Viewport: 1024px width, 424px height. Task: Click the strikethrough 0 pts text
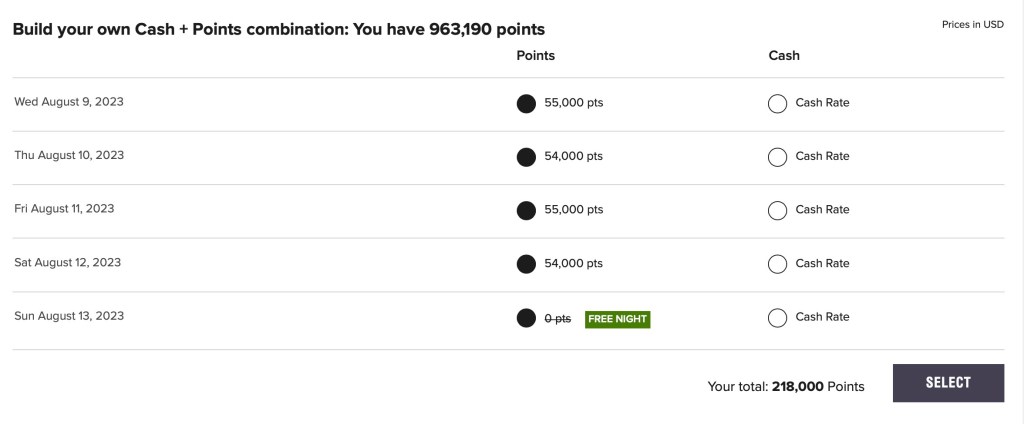557,319
